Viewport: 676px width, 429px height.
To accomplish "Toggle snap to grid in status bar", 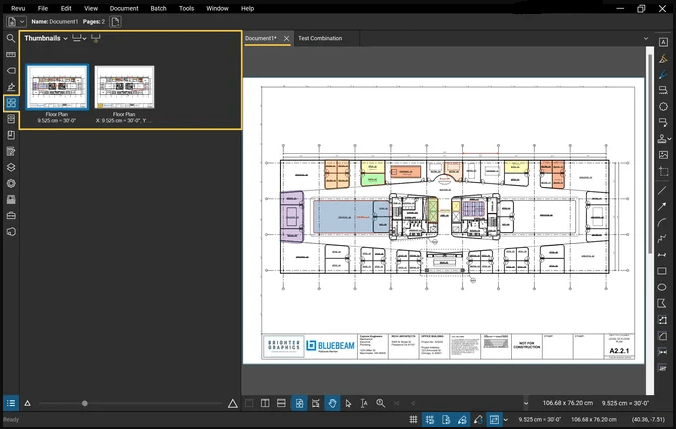I will click(430, 419).
